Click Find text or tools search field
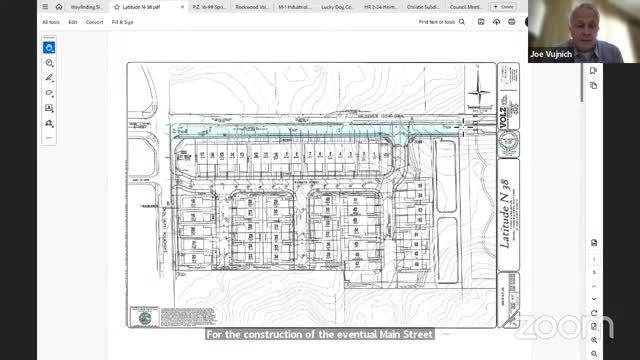 point(437,22)
